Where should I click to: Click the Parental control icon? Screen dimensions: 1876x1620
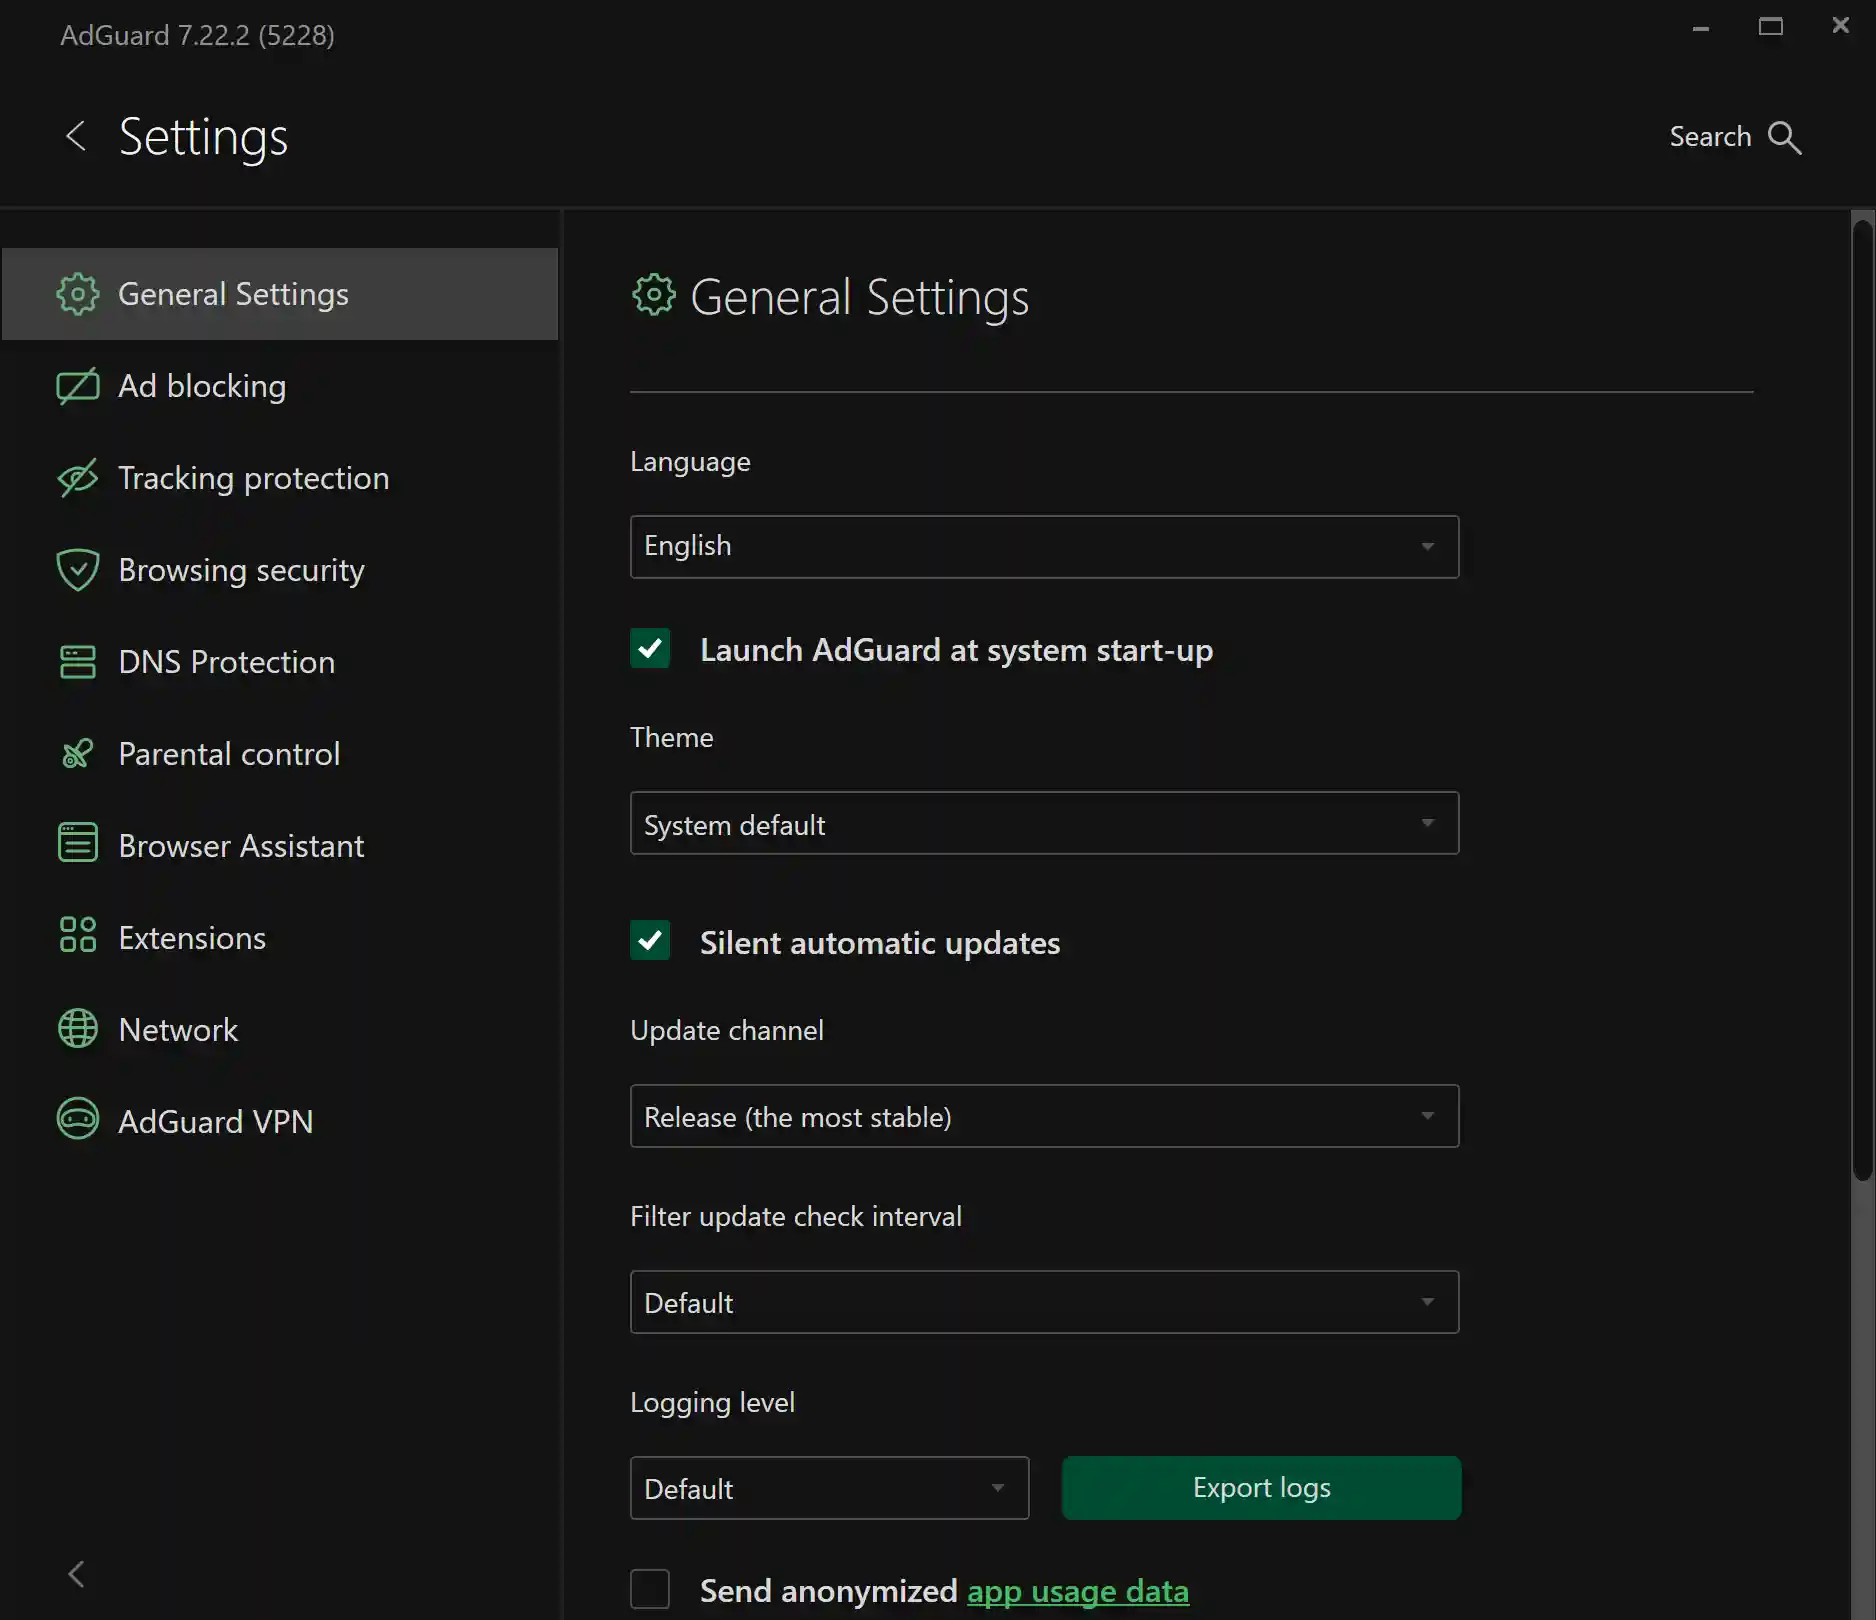[77, 754]
